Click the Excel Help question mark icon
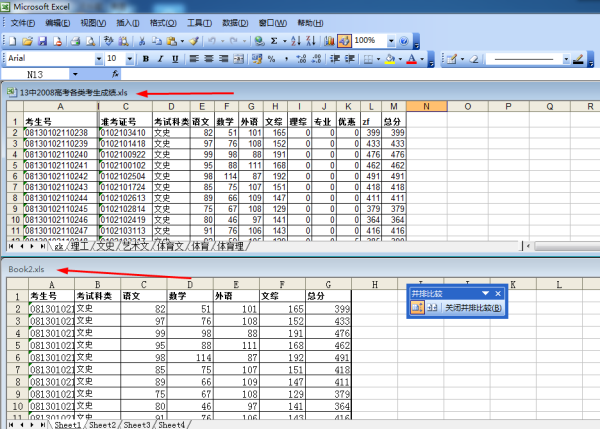Screen dimensions: 600x429 pyautogui.click(x=405, y=41)
